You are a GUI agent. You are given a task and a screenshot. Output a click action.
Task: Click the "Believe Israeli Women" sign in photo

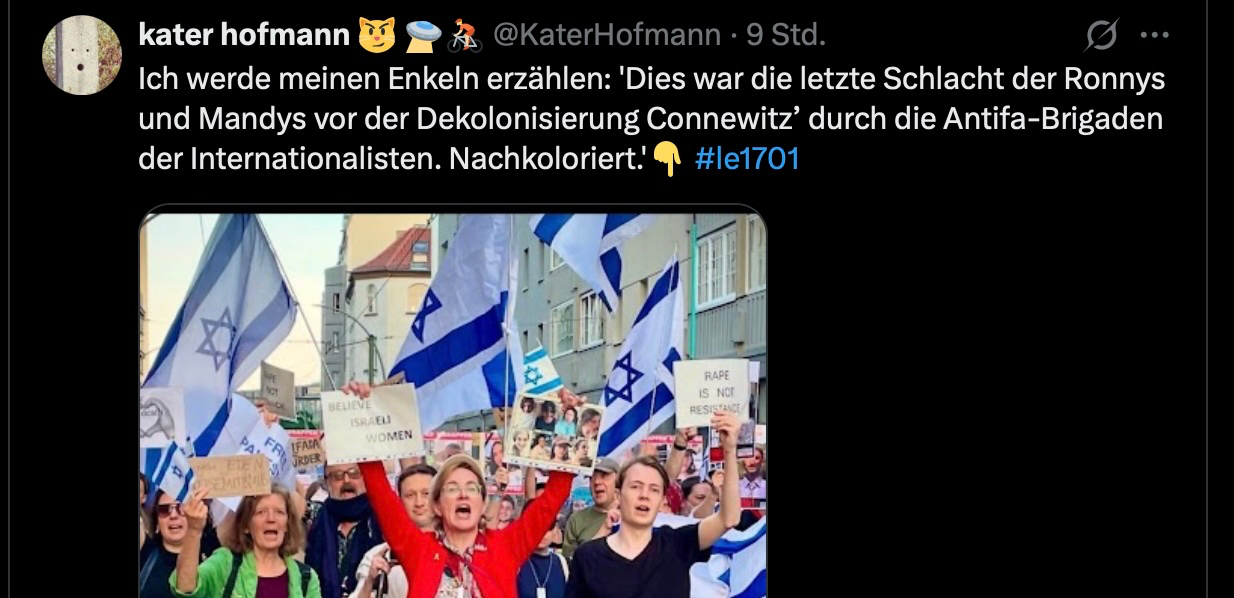click(372, 423)
